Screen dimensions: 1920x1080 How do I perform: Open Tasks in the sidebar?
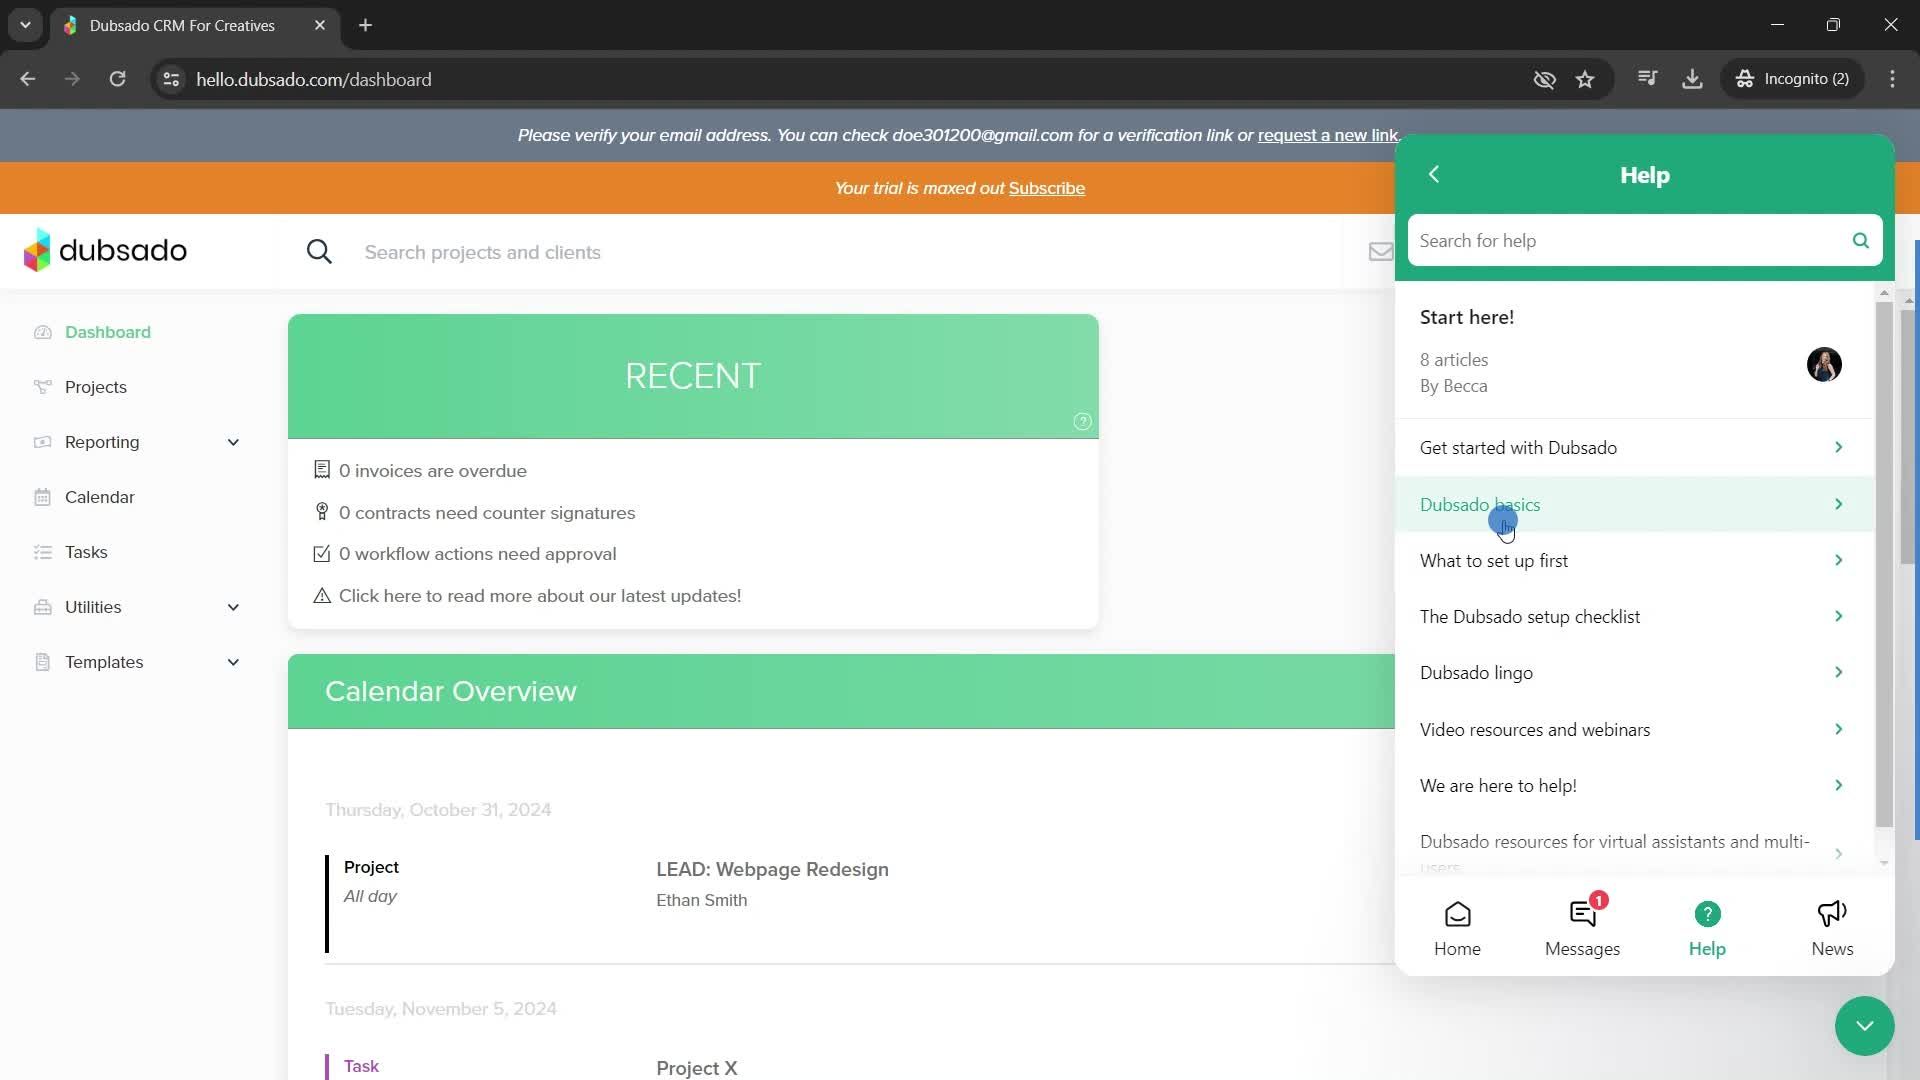pyautogui.click(x=86, y=552)
